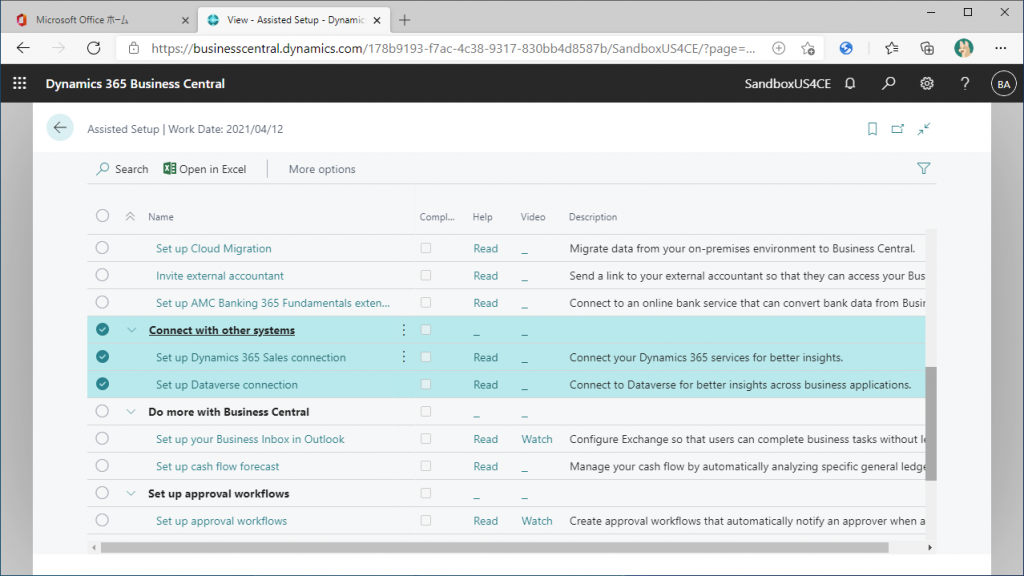Click More options in the action bar
Screen dimensions: 1024x576
322,169
